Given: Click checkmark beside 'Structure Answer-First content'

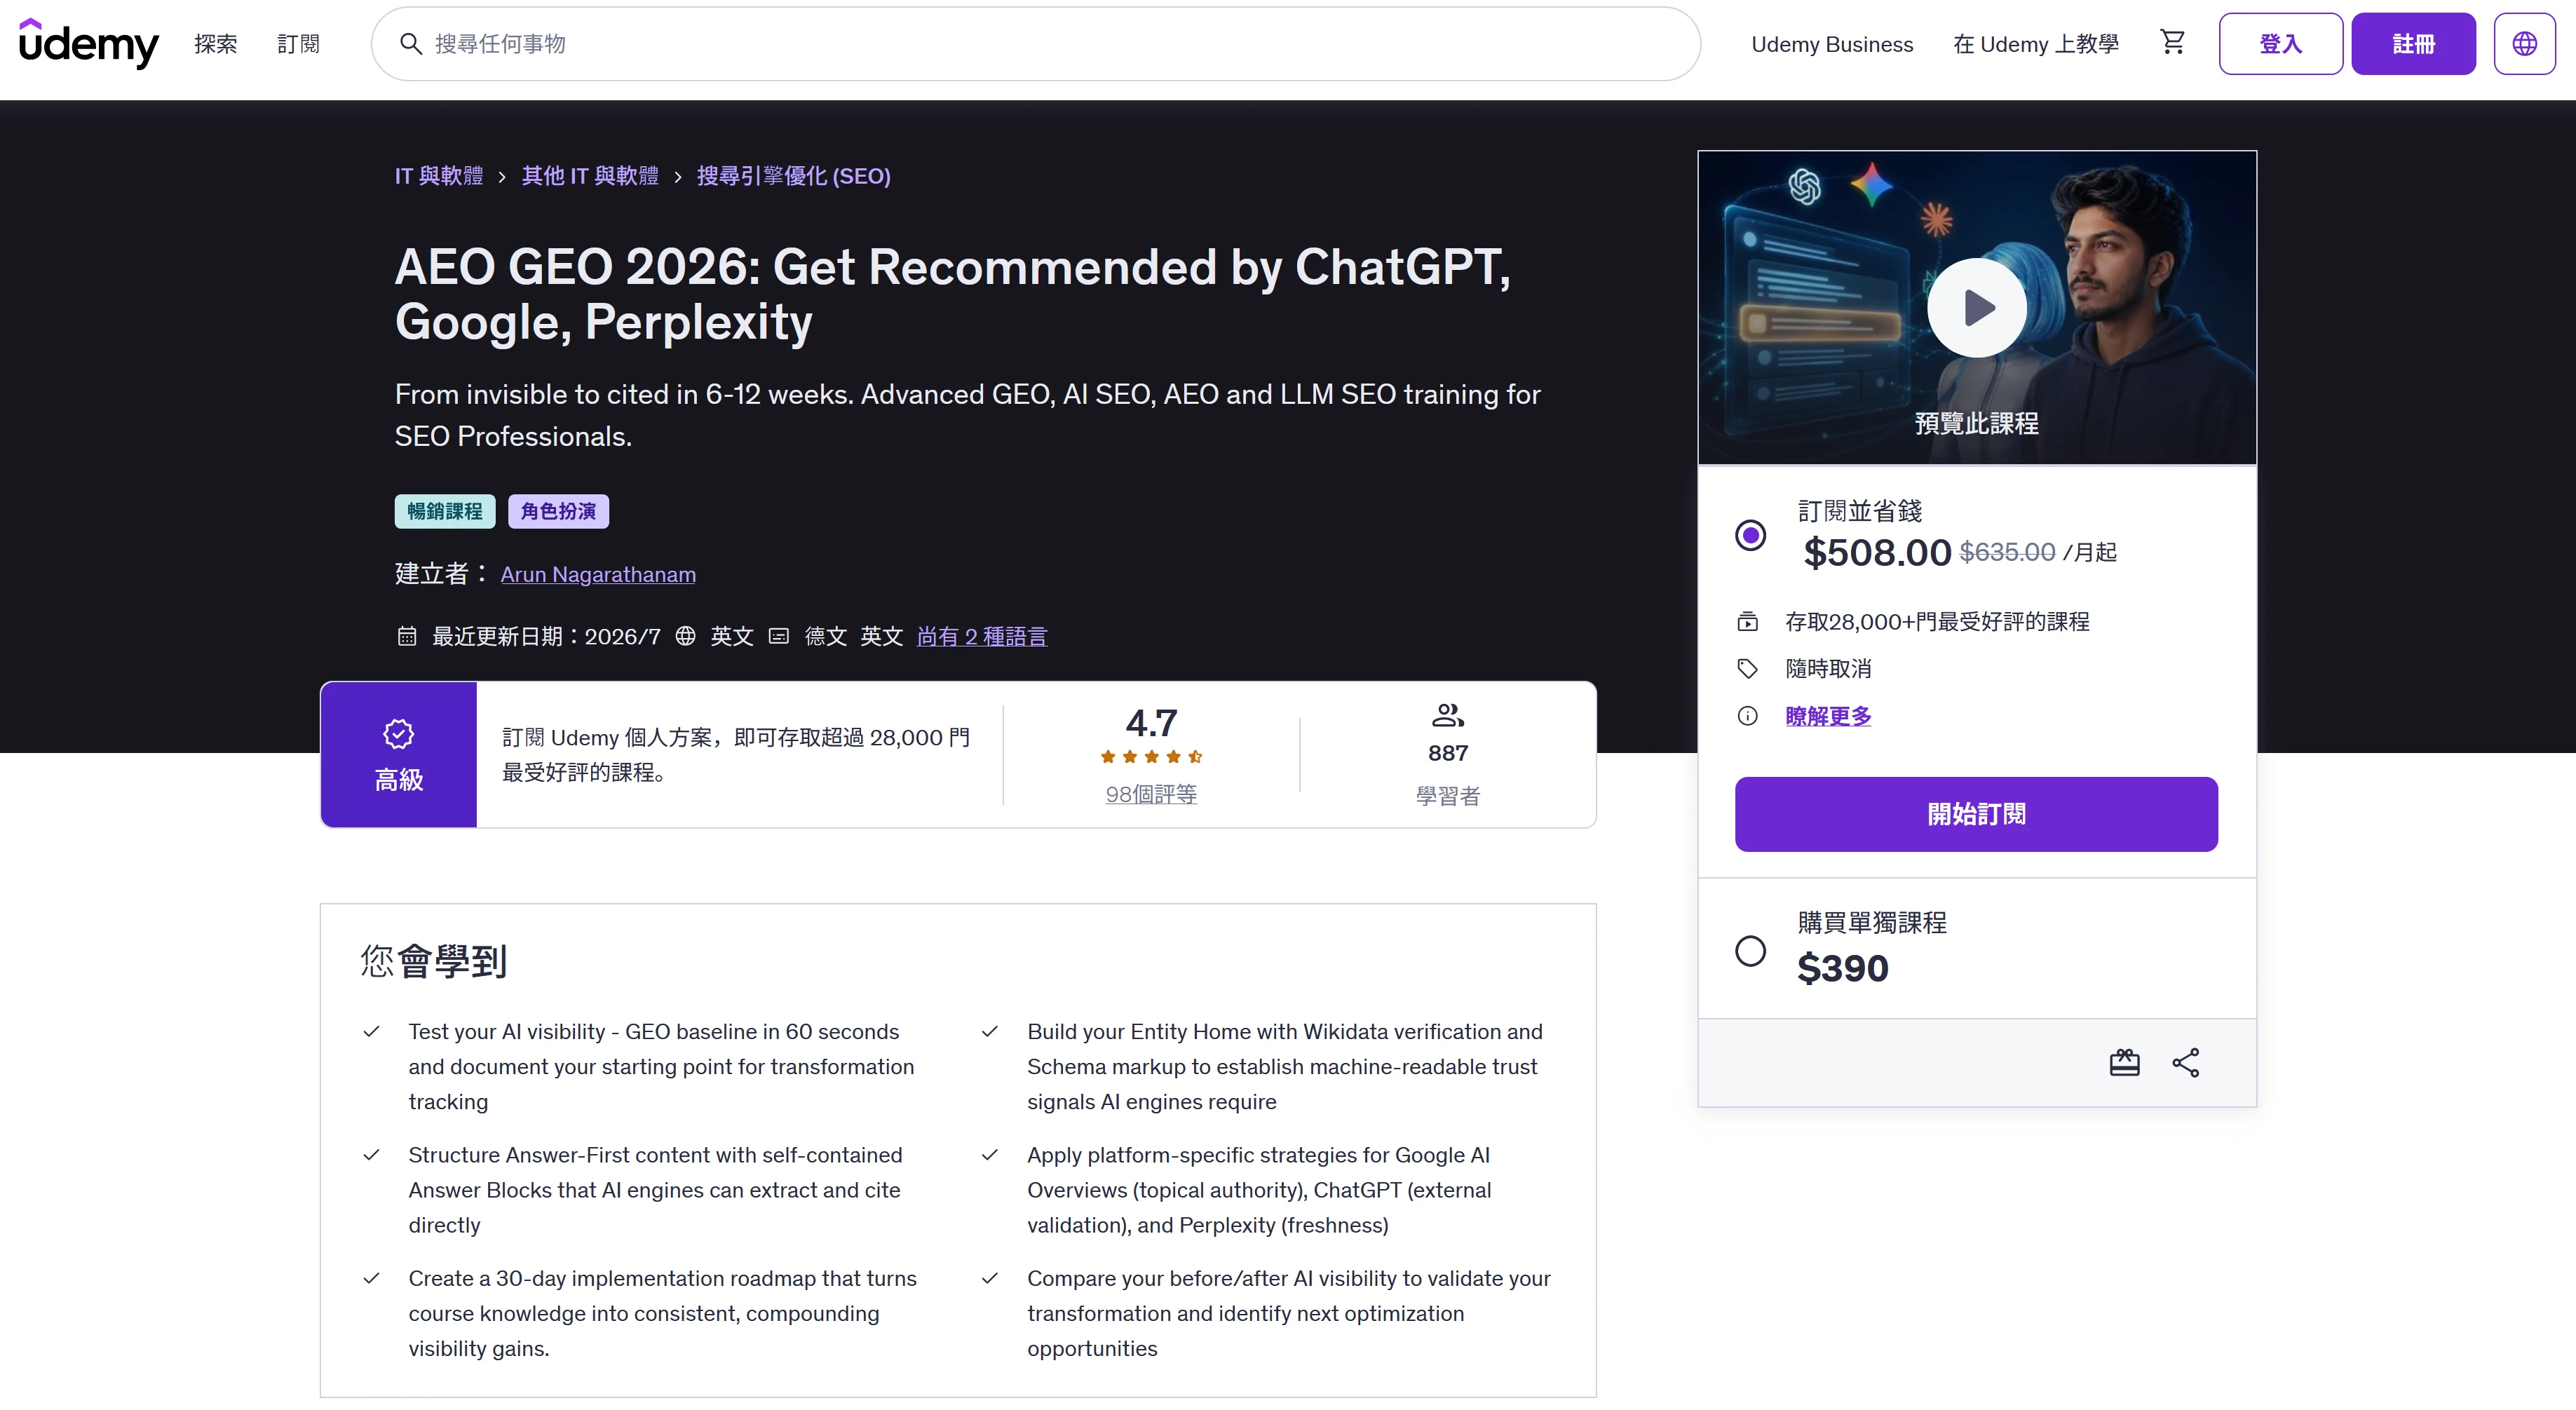Looking at the screenshot, I should pos(371,1155).
